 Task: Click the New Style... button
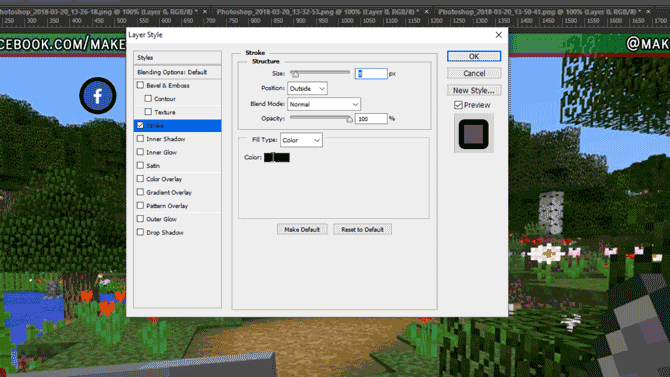coord(474,90)
